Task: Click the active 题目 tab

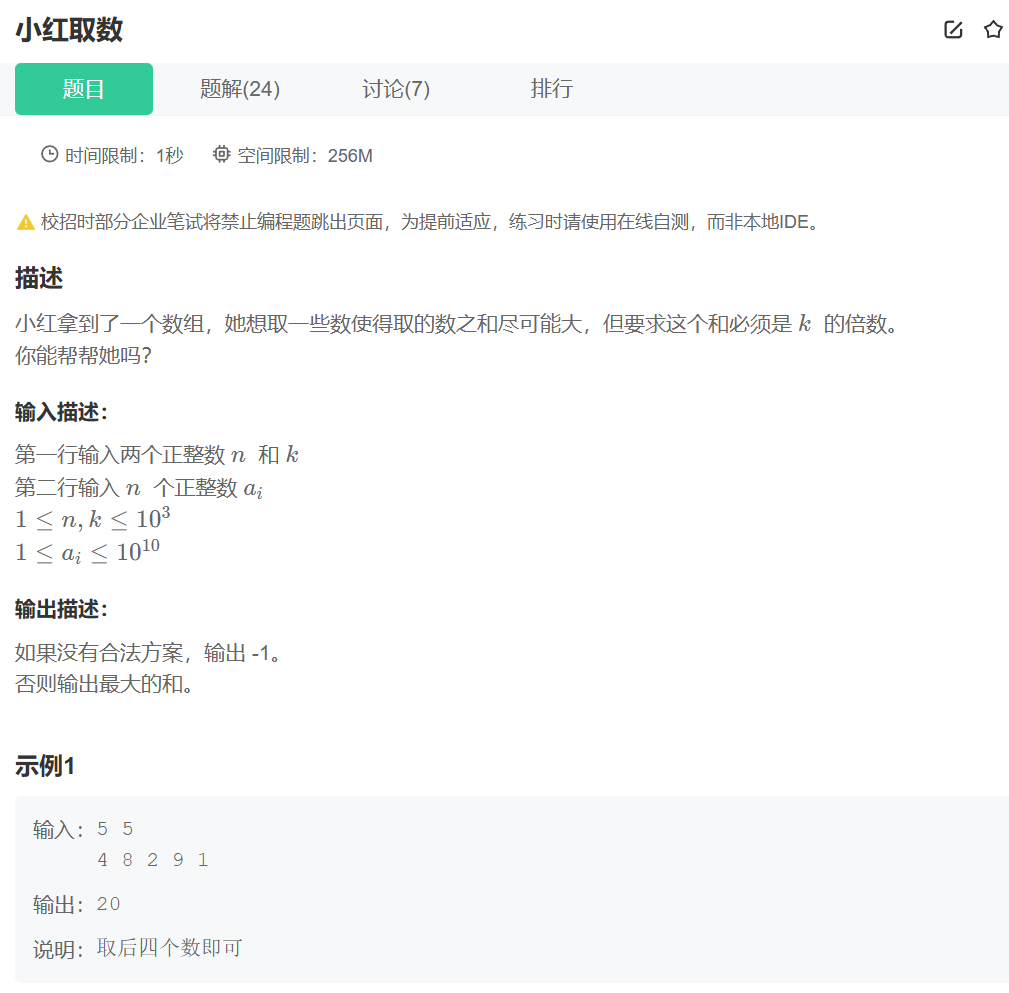Action: coord(83,89)
